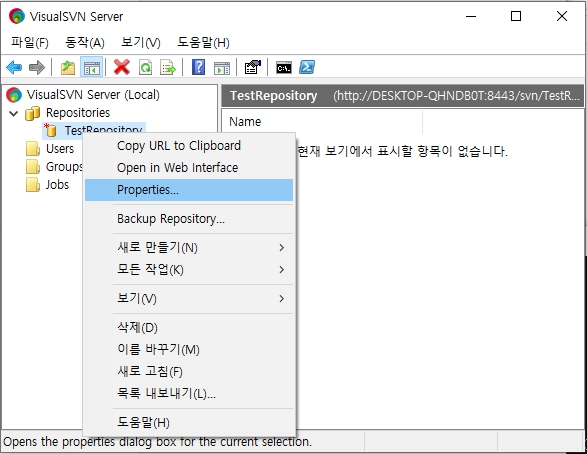Click the Properties toolbar icon
The image size is (587, 454).
click(253, 67)
